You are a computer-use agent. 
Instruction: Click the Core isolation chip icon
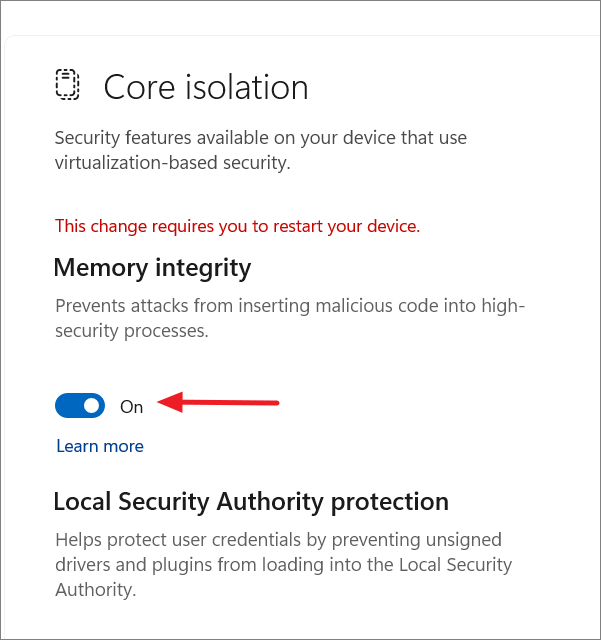click(67, 84)
